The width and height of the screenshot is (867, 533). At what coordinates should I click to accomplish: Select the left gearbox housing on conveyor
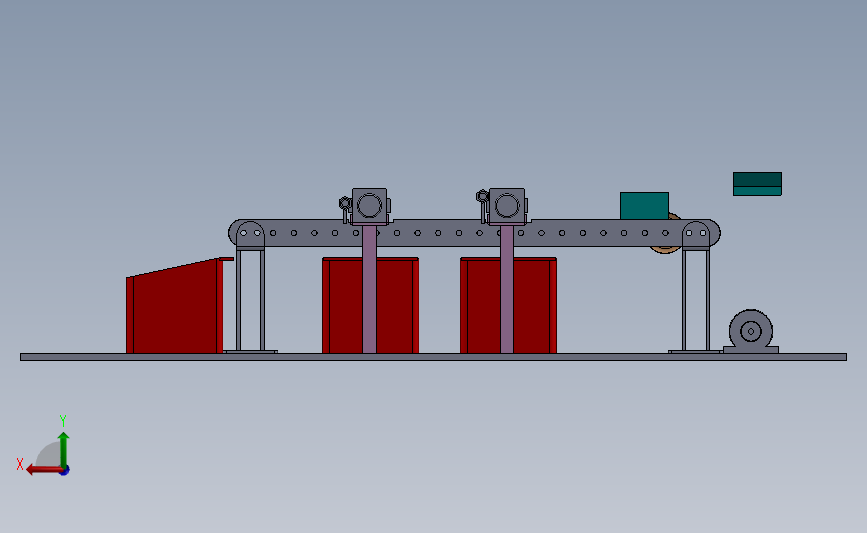[369, 206]
